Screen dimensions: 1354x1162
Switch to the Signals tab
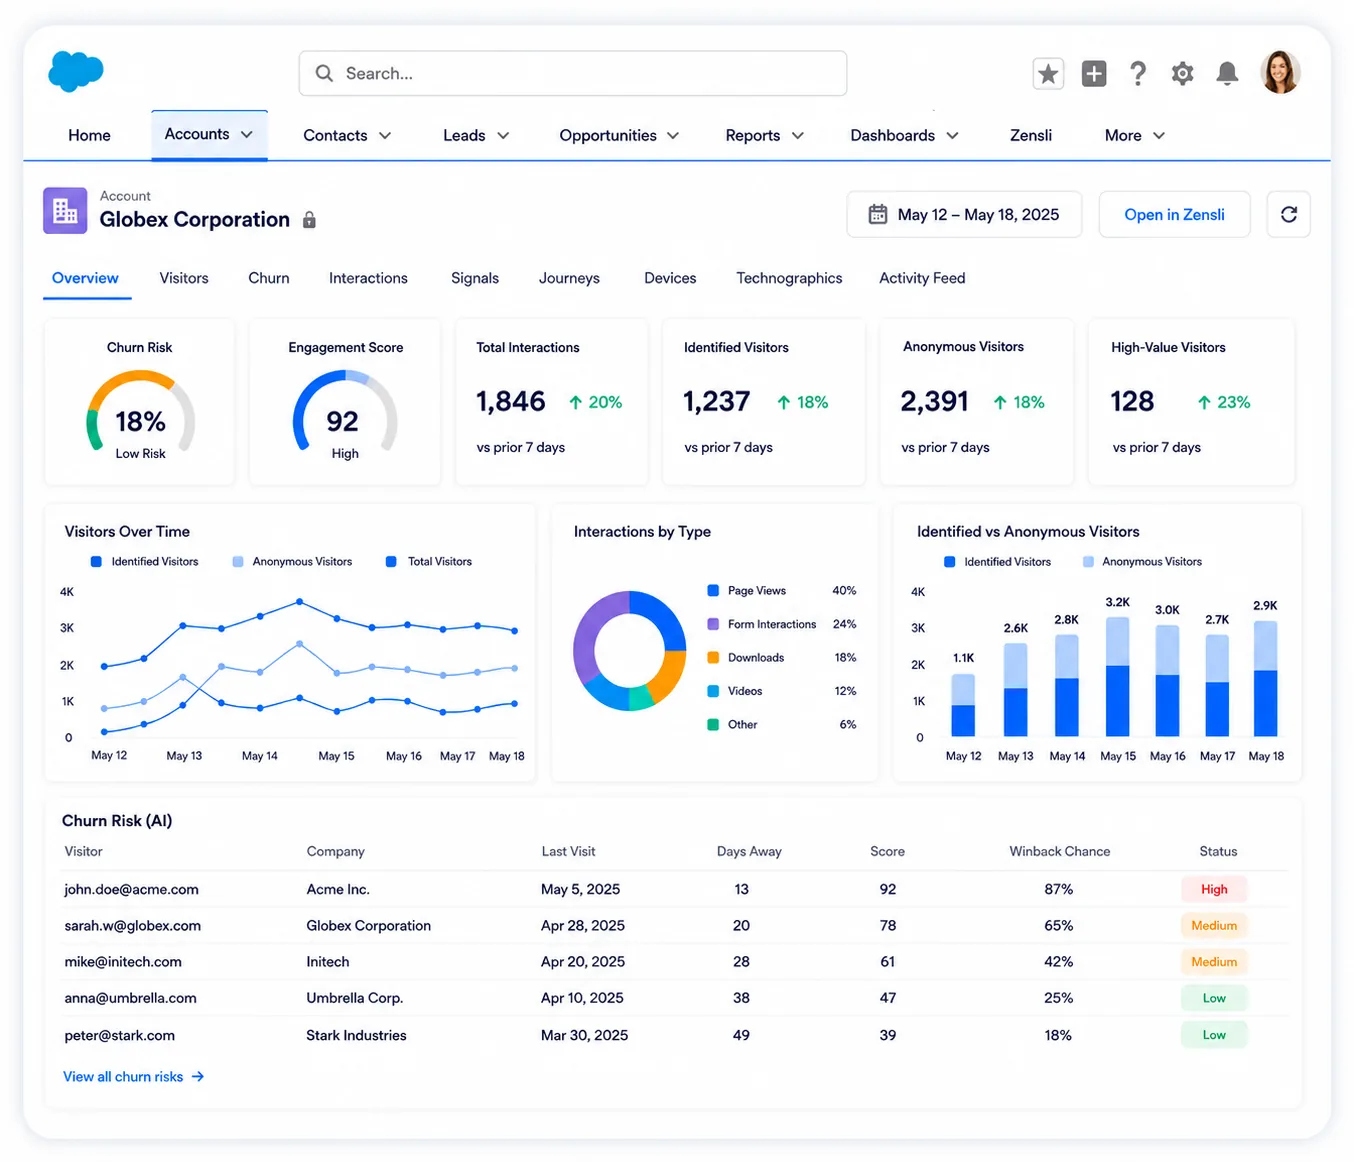coord(475,278)
